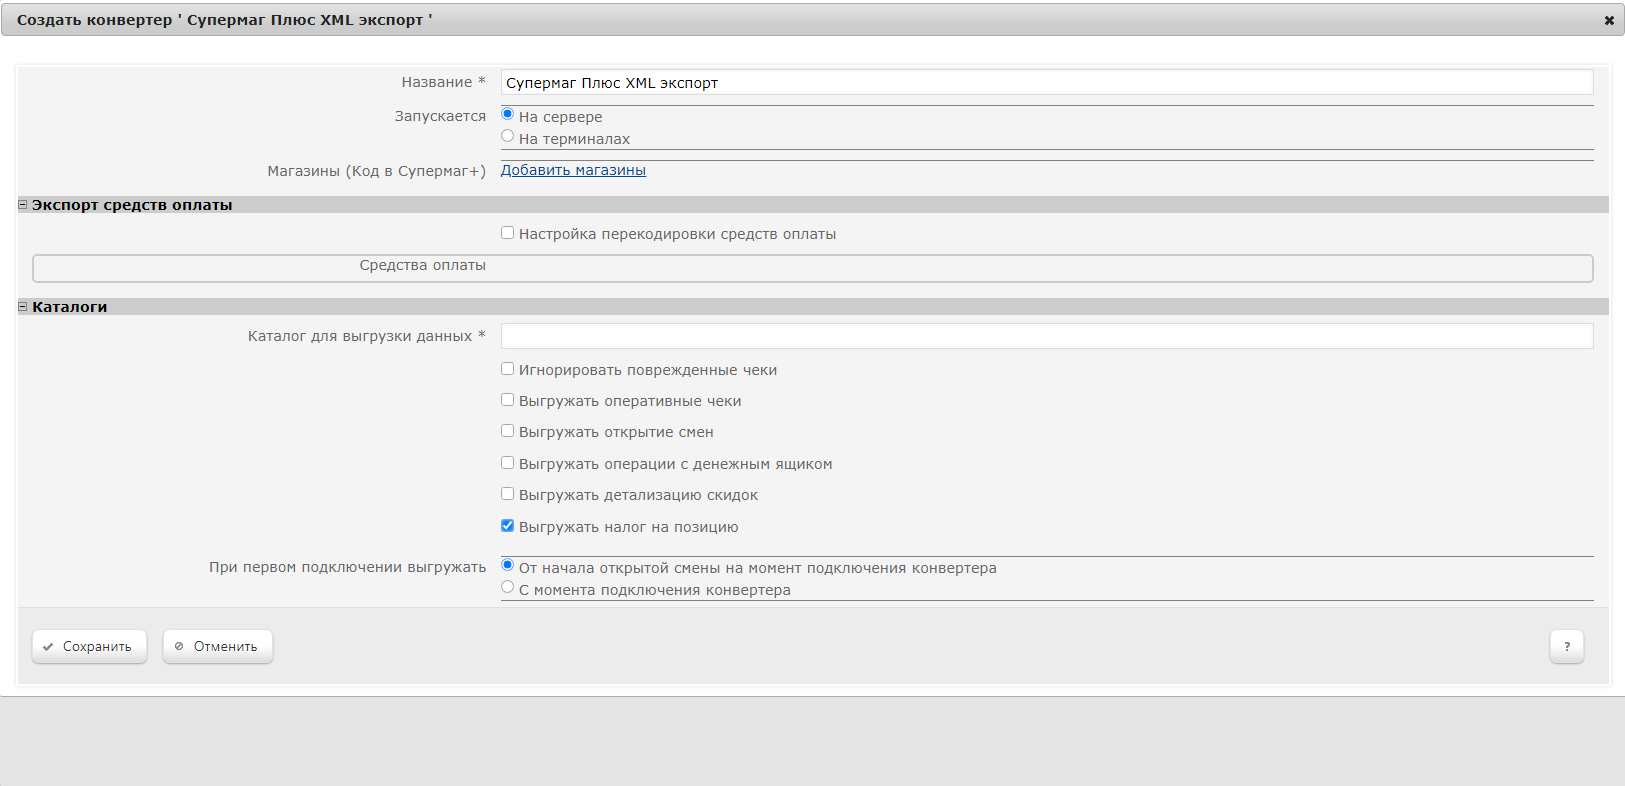
Task: Collapse the Экспорт средств оплаты section
Action: click(x=23, y=205)
